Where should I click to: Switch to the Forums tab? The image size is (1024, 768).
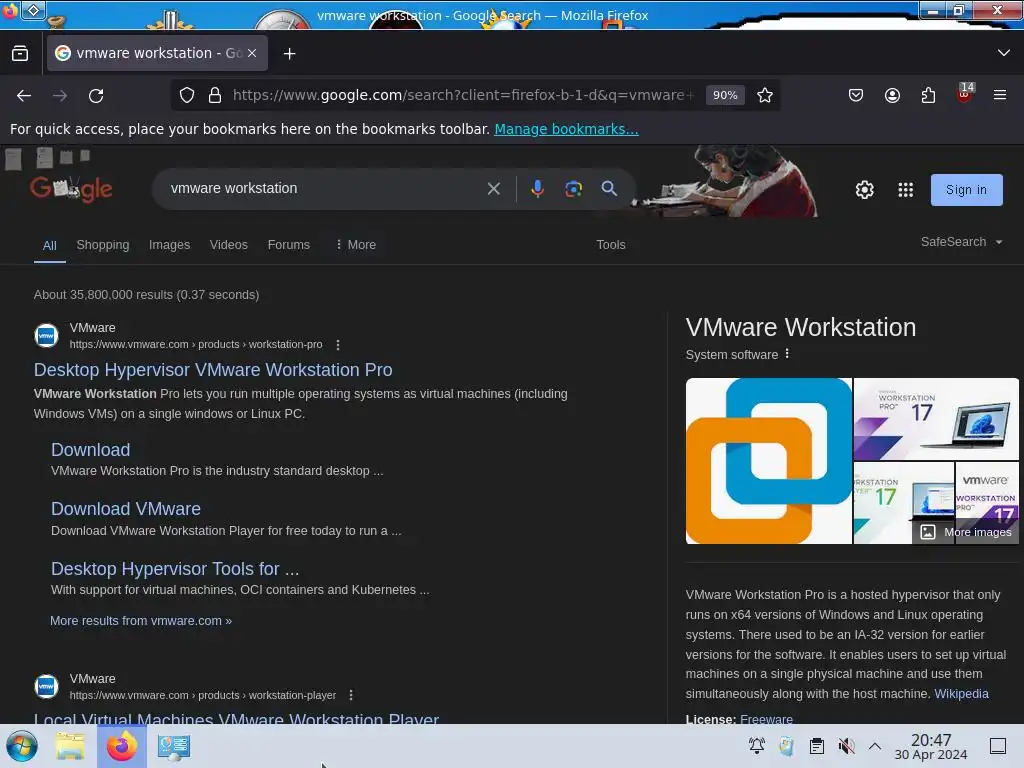(x=289, y=245)
